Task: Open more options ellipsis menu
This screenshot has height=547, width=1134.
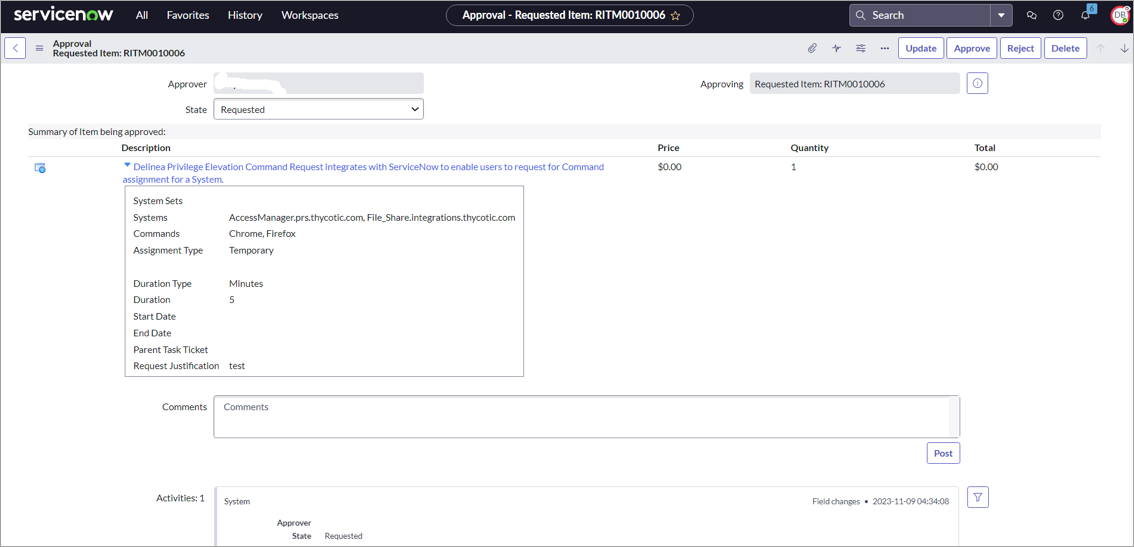Action: [884, 48]
